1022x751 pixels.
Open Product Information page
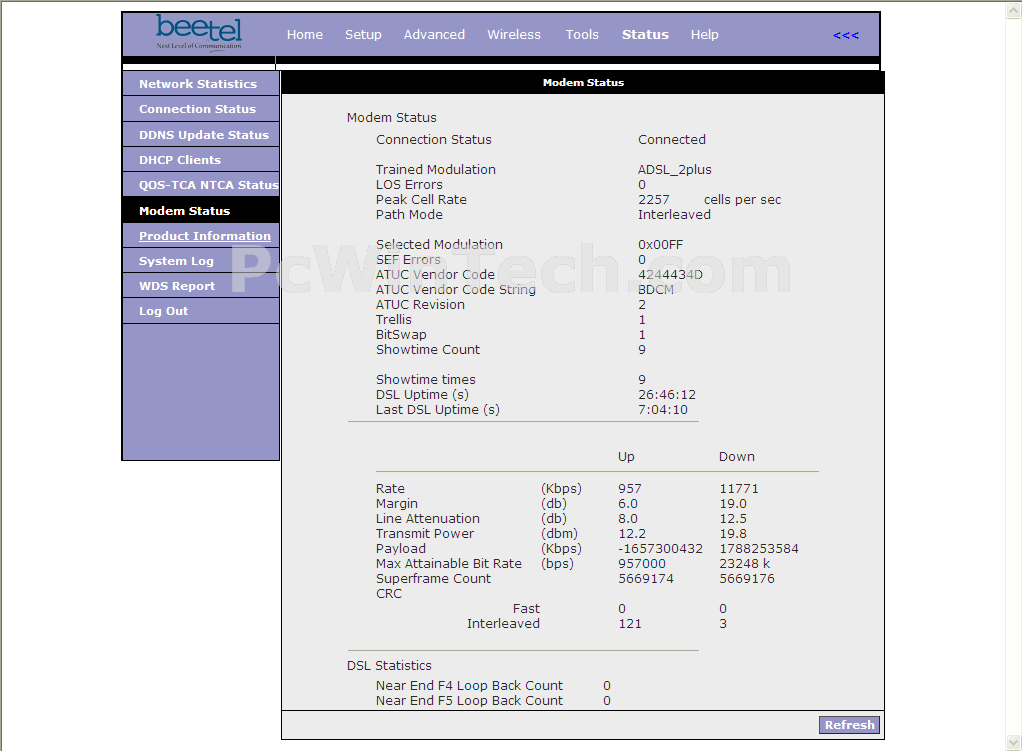point(201,236)
